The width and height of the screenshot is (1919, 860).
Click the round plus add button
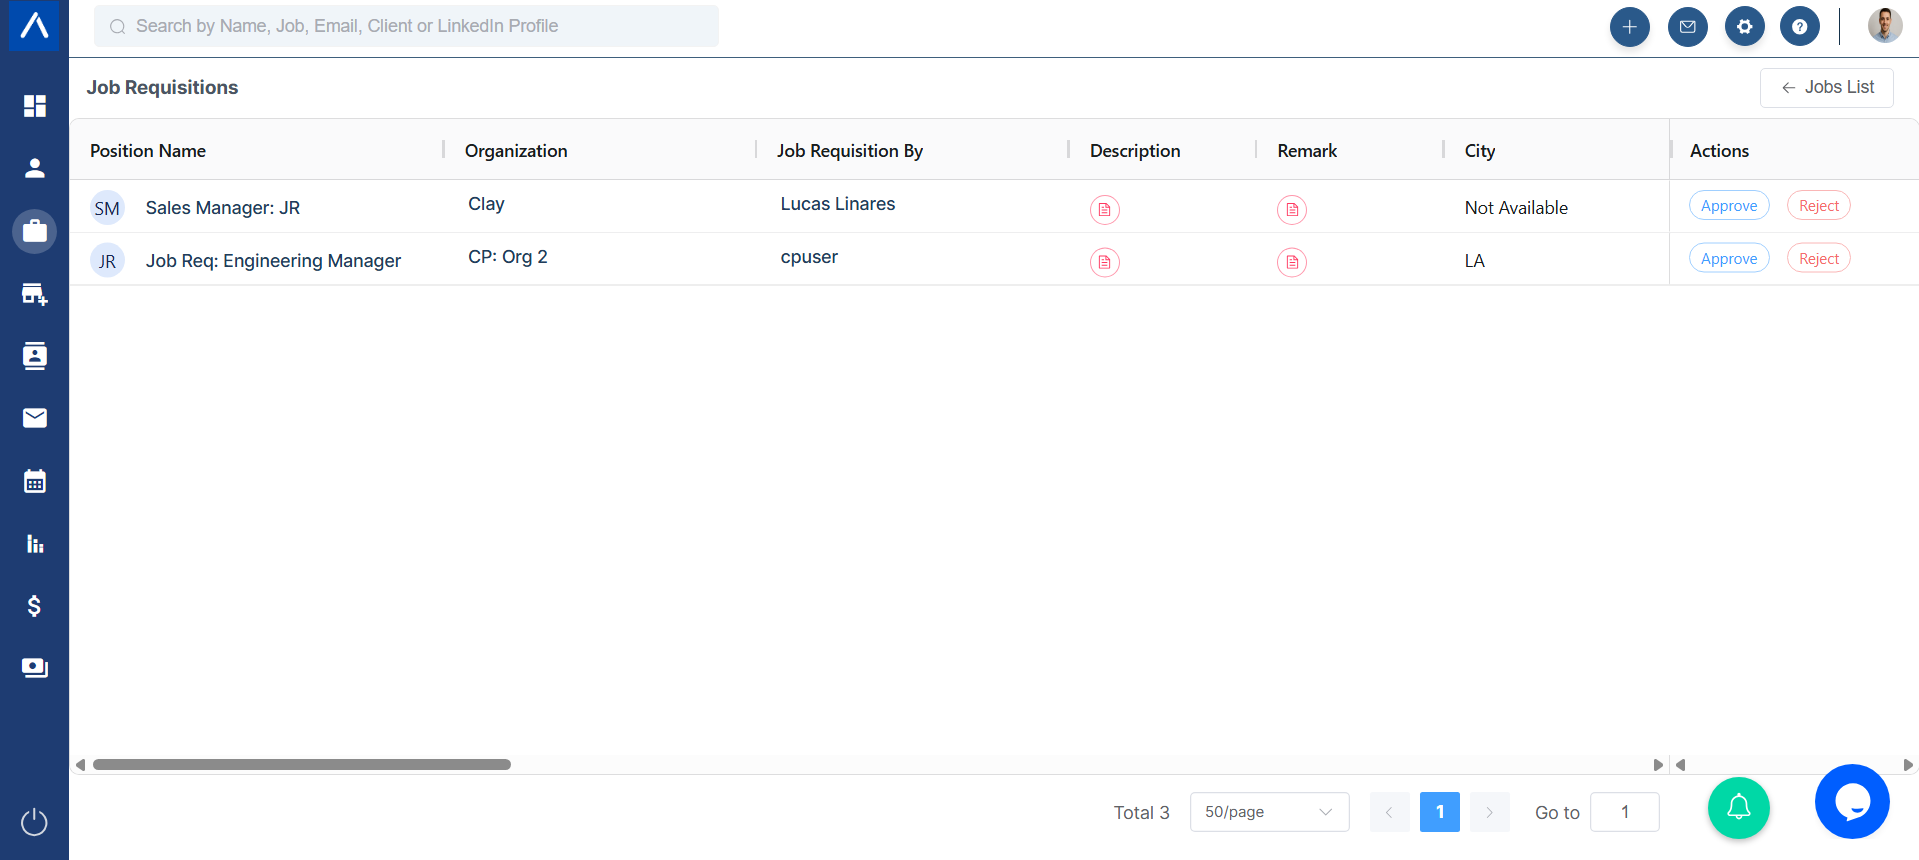click(x=1629, y=27)
